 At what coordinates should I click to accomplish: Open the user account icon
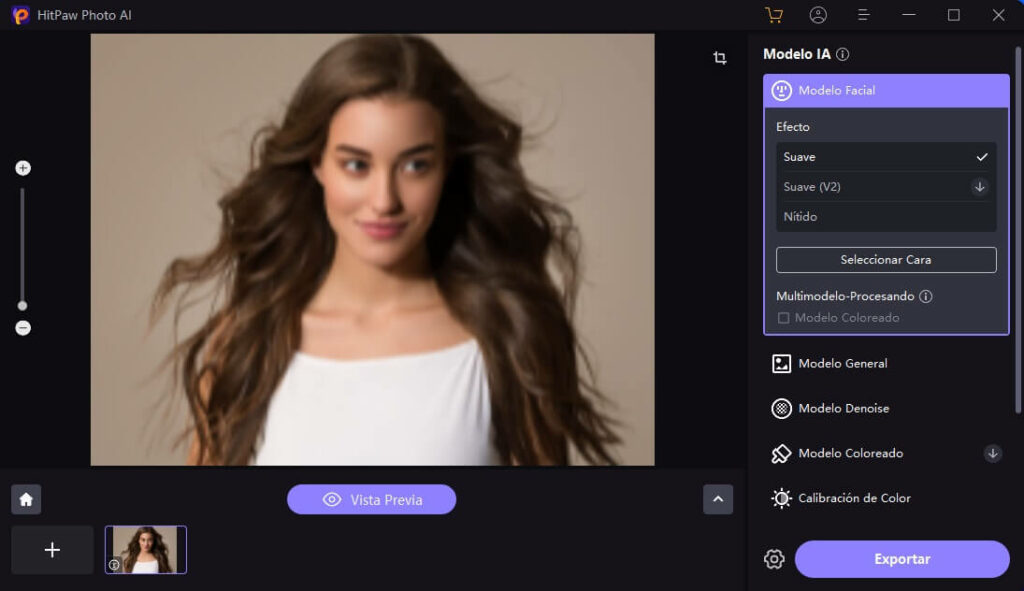tap(818, 15)
